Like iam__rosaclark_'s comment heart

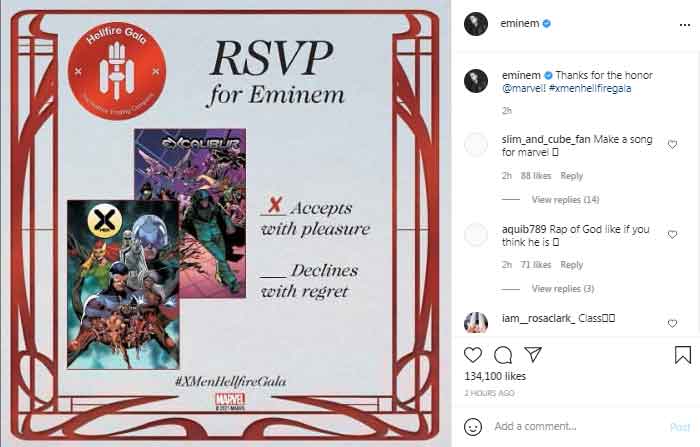(x=672, y=323)
